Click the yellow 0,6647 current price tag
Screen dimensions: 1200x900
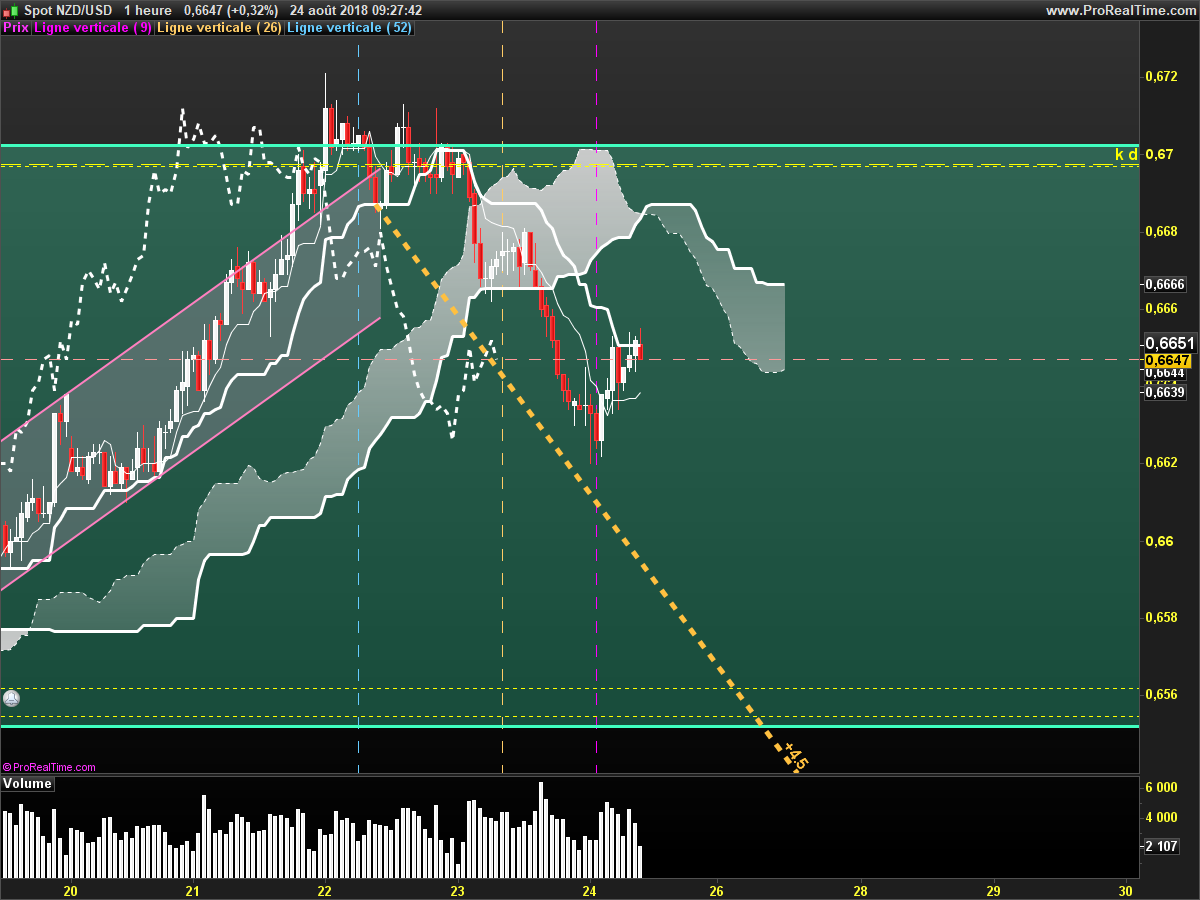pos(1167,360)
